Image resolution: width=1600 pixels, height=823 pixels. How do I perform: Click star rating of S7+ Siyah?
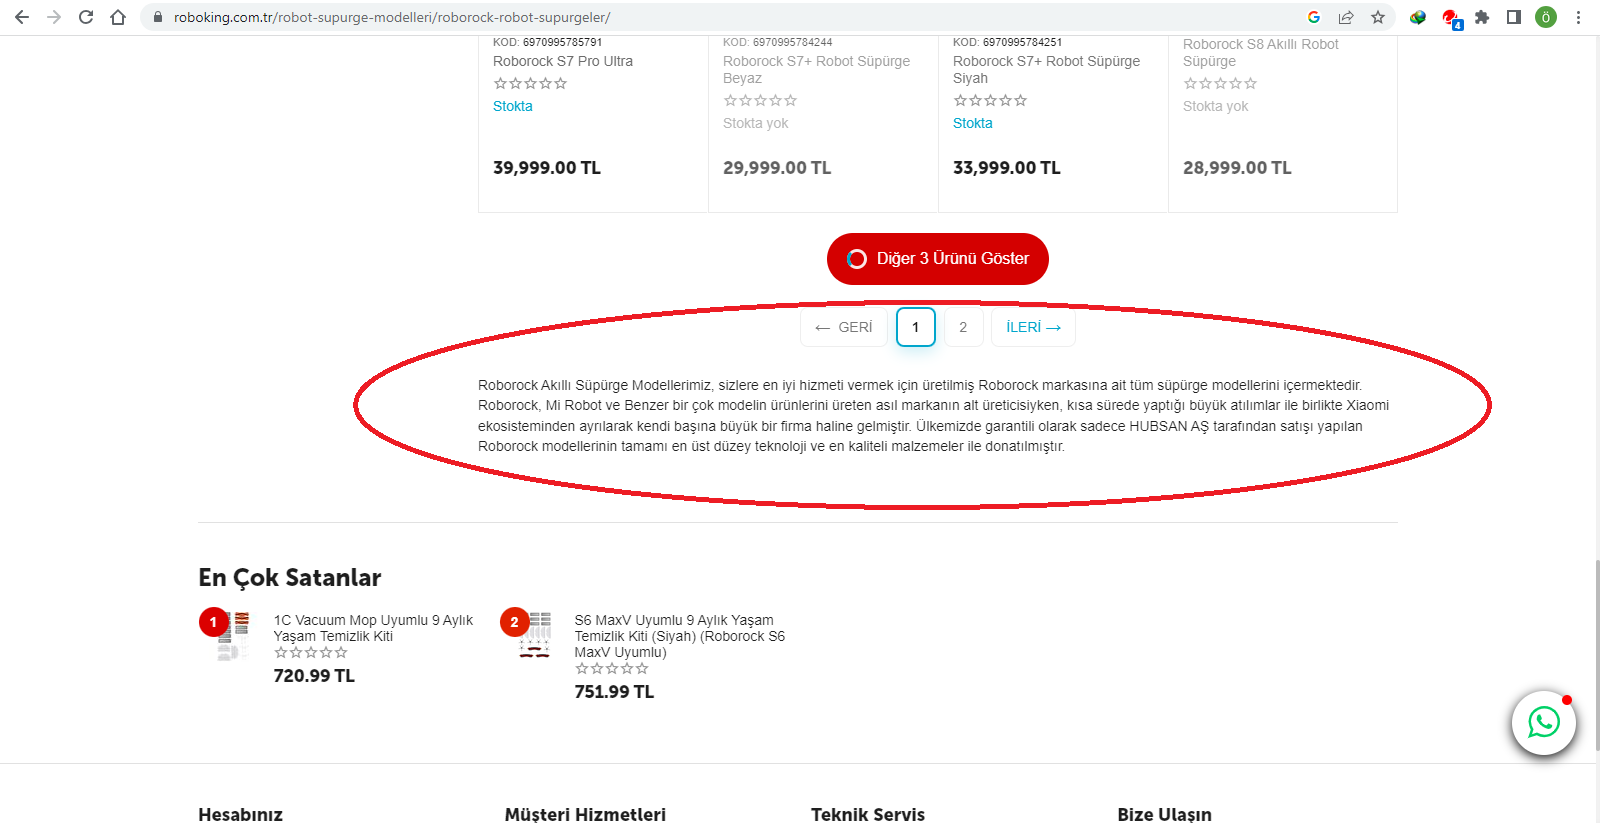pyautogui.click(x=990, y=101)
